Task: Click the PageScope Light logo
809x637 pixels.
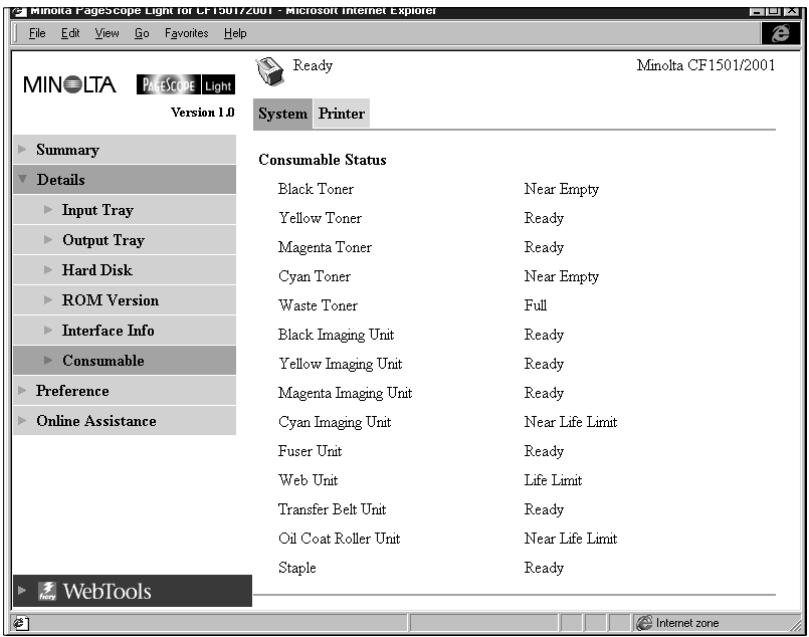Action: tap(185, 85)
